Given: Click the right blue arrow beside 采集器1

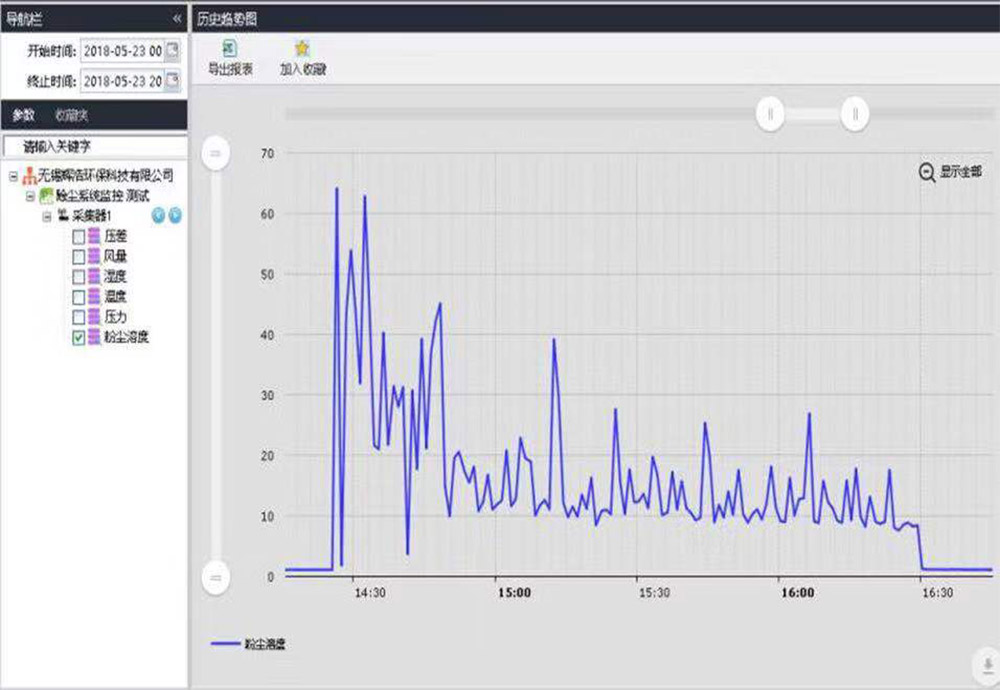Looking at the screenshot, I should coord(175,216).
